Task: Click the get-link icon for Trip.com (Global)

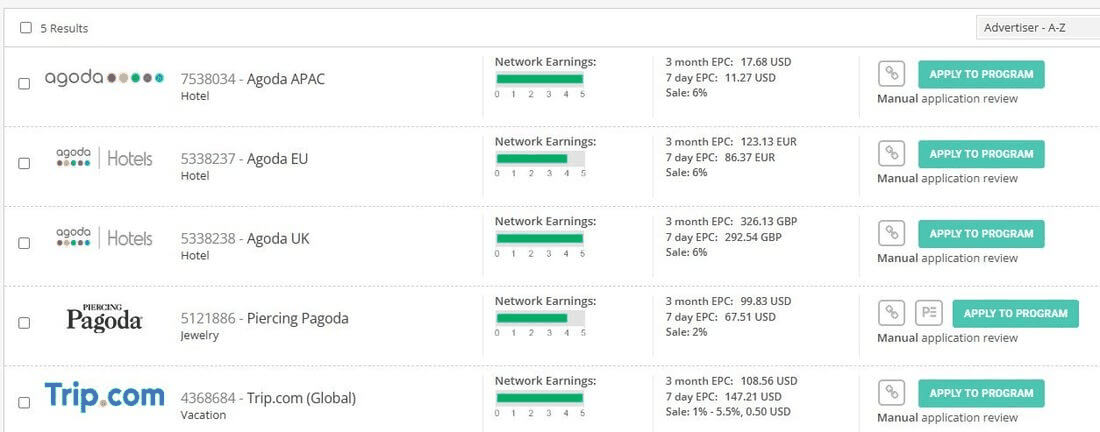Action: coord(891,393)
